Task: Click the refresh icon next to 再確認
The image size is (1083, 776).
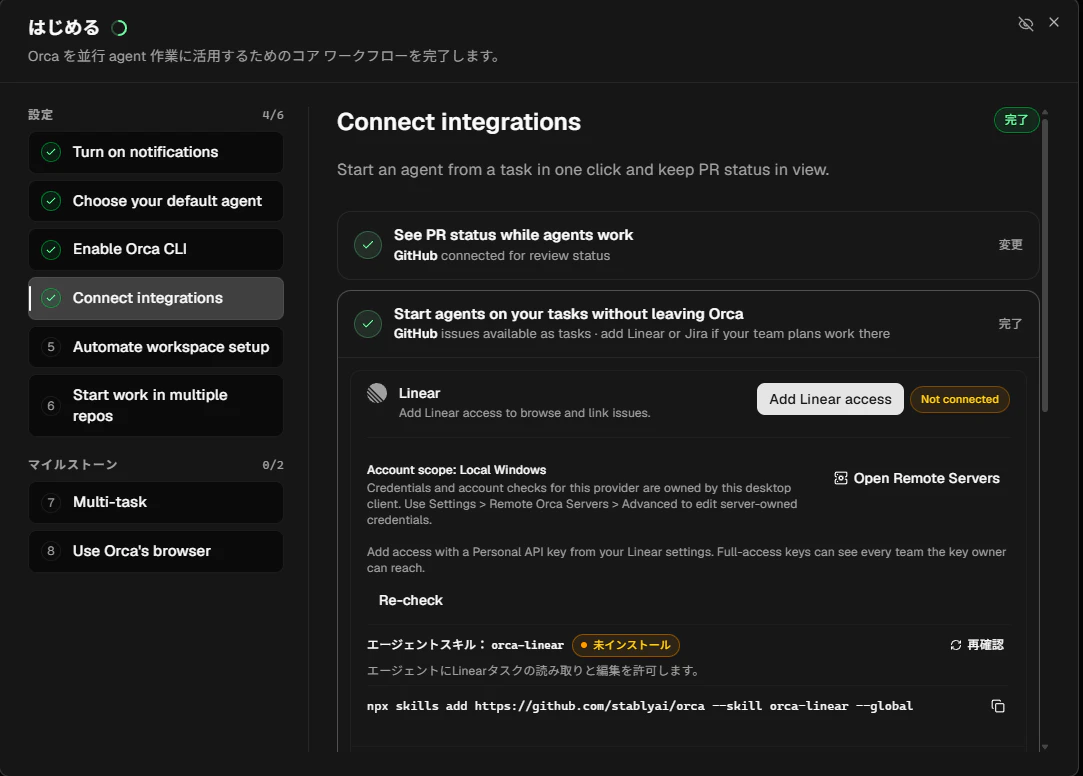Action: coord(956,645)
